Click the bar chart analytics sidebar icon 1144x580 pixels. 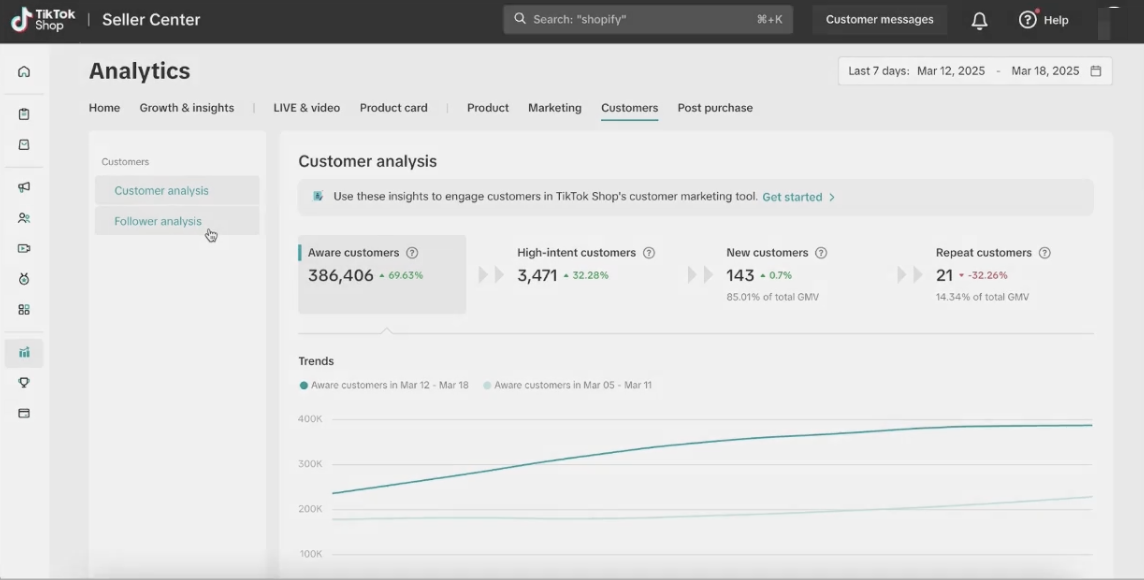coord(24,352)
